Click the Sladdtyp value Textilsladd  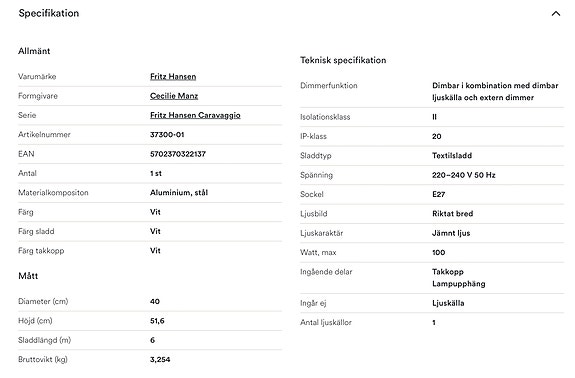[452, 155]
